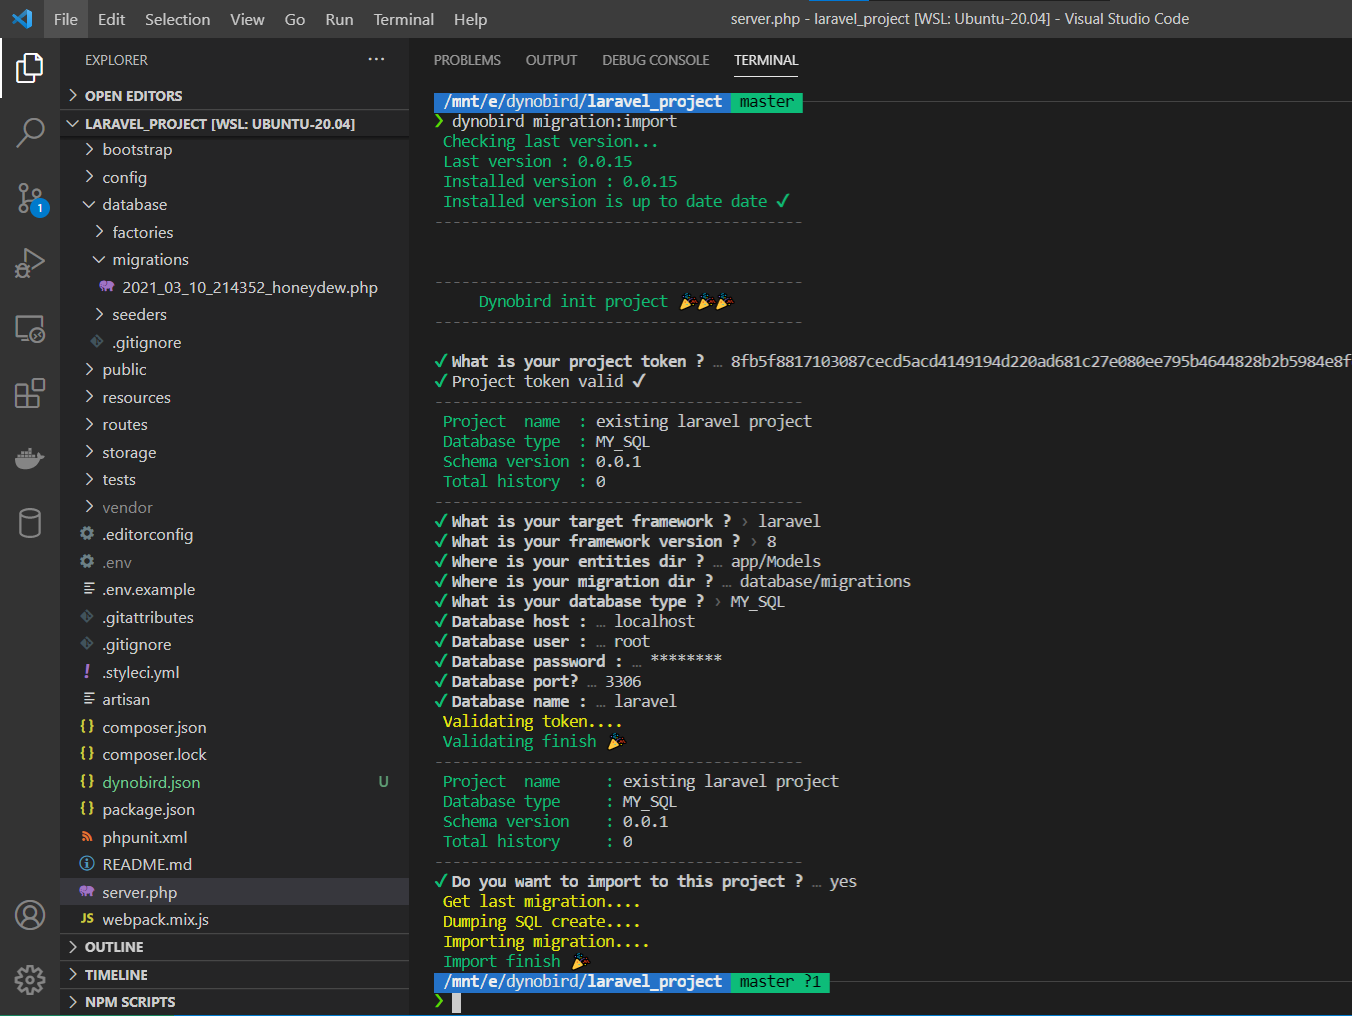Screen dimensions: 1352x1016
Task: Click the gear icon beside .editorconfig
Action: point(87,534)
